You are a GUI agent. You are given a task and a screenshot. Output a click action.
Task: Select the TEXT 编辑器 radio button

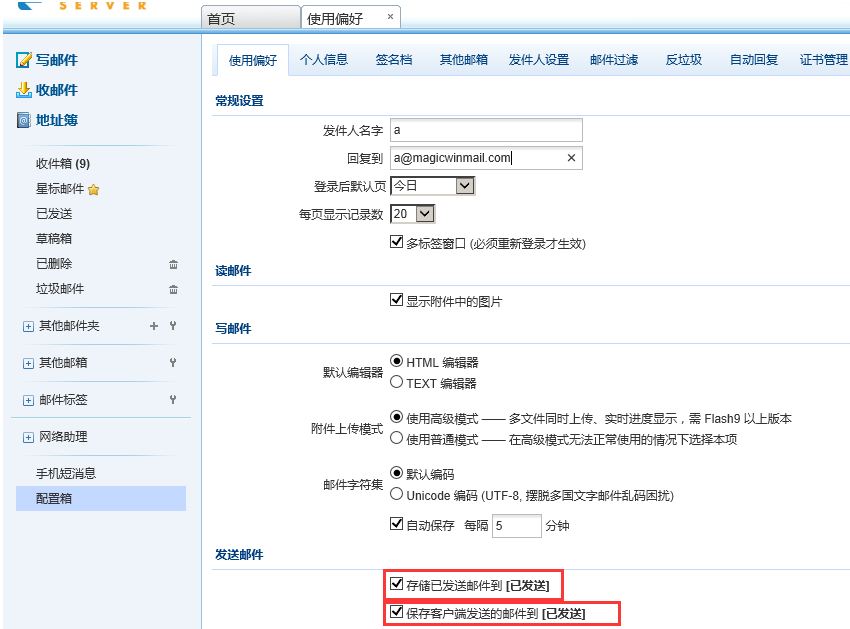(397, 382)
